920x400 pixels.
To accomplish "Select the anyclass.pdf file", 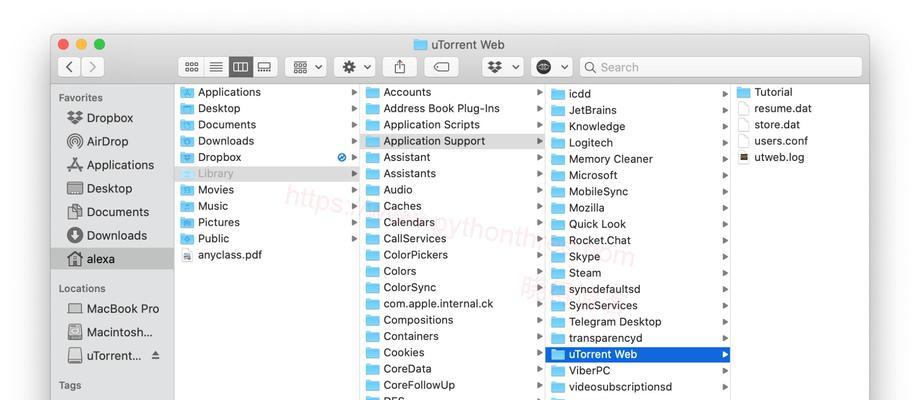I will pos(268,255).
